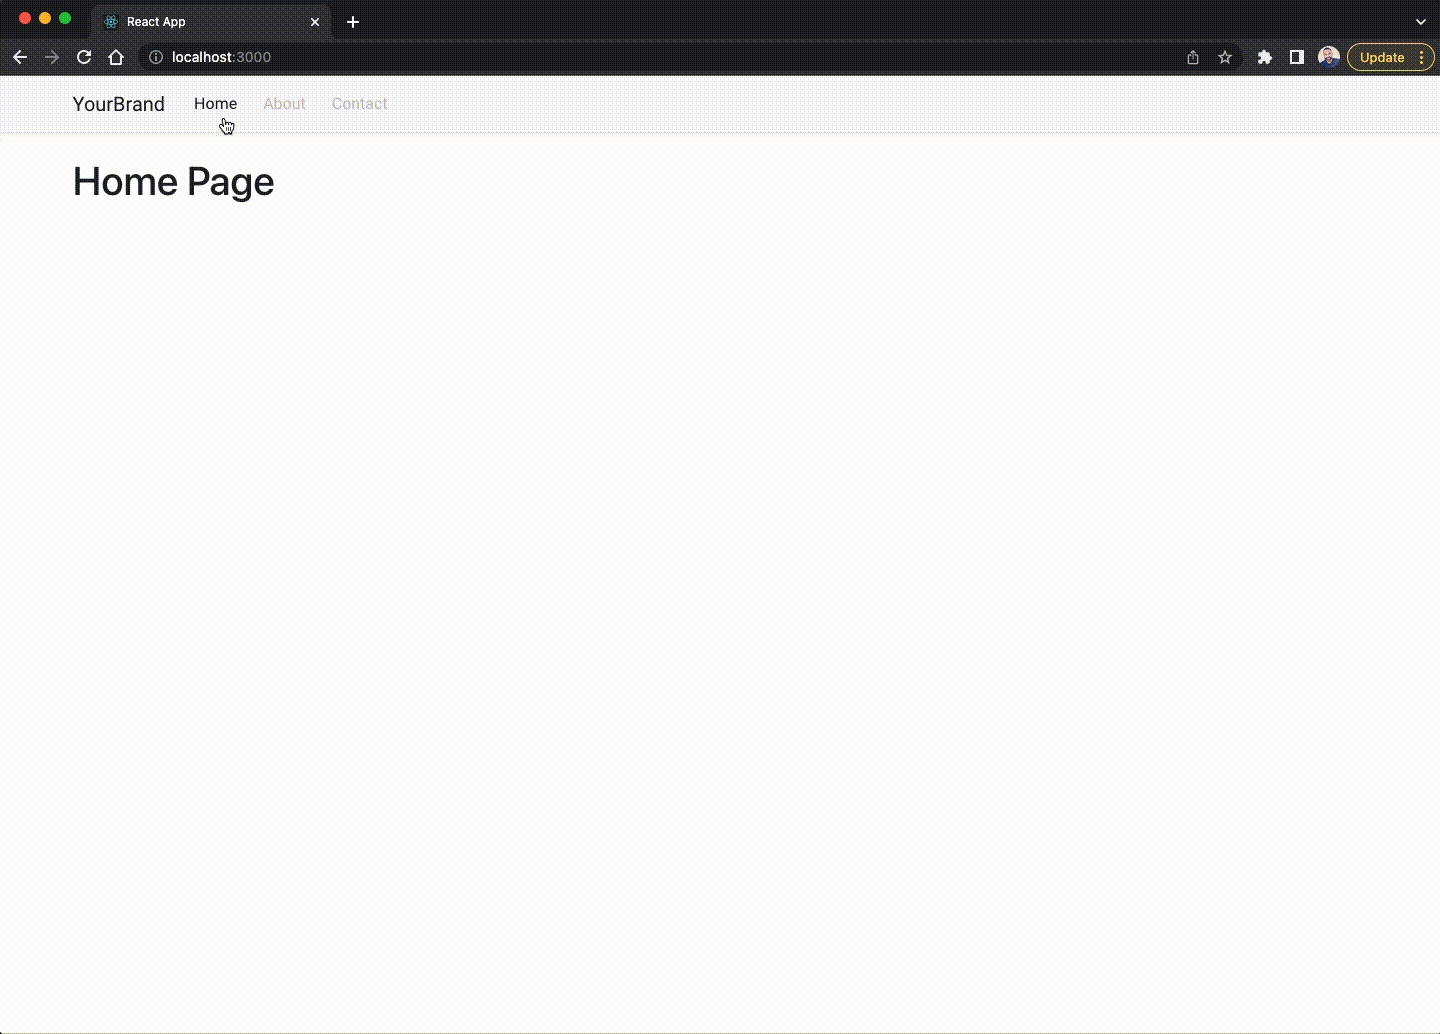Open a new browser tab

[x=353, y=22]
